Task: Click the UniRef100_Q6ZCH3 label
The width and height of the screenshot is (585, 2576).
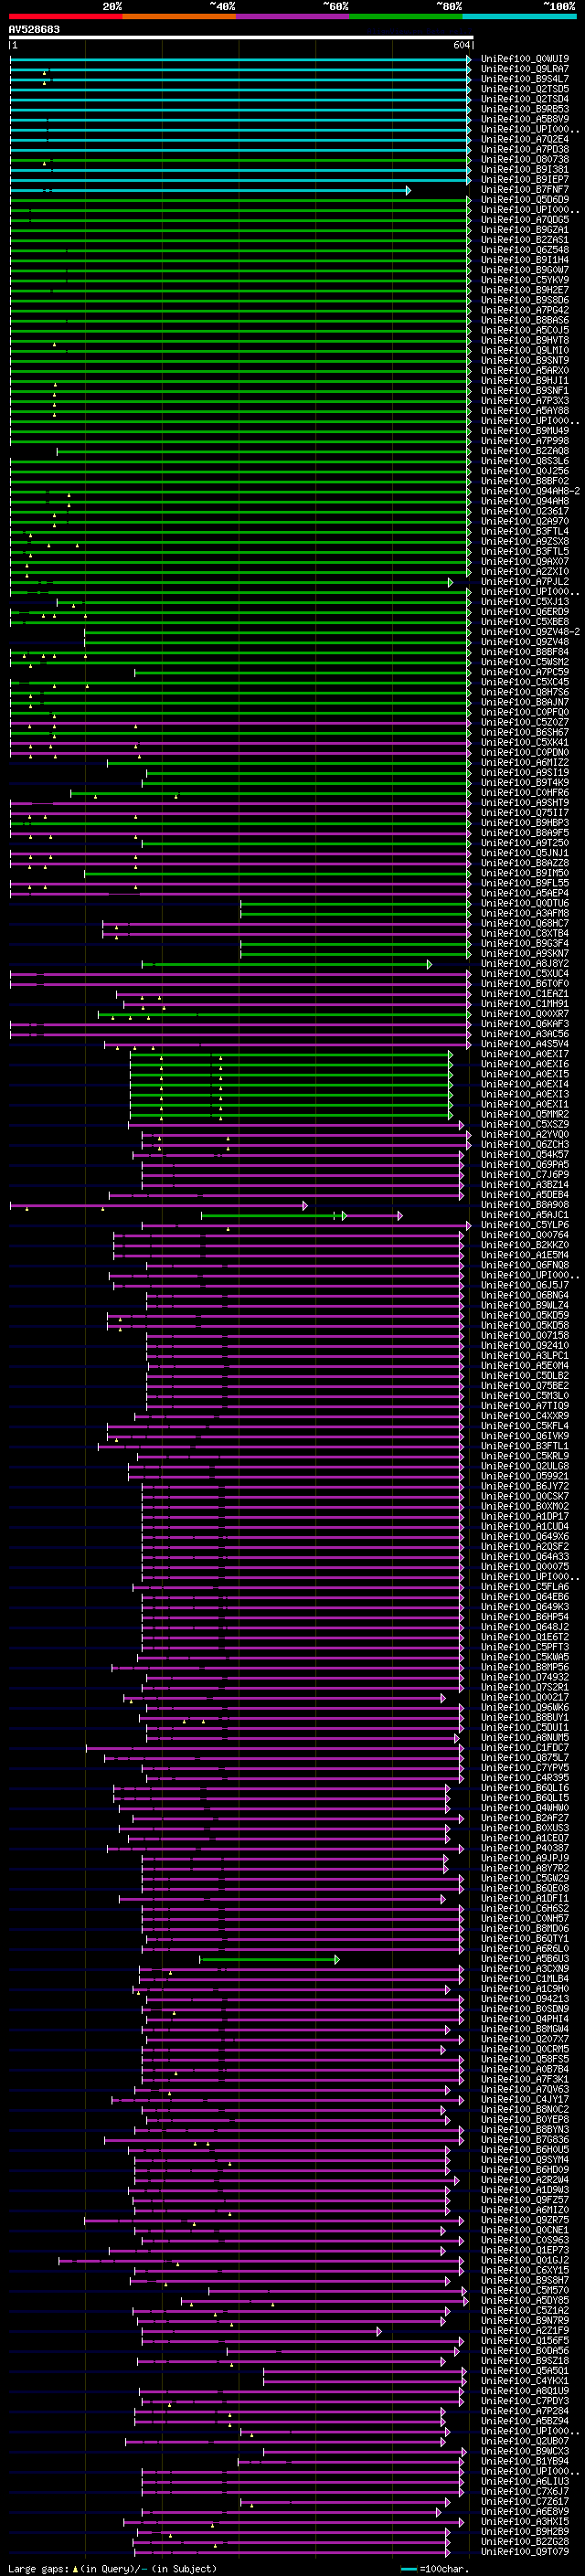Action: pos(525,1145)
